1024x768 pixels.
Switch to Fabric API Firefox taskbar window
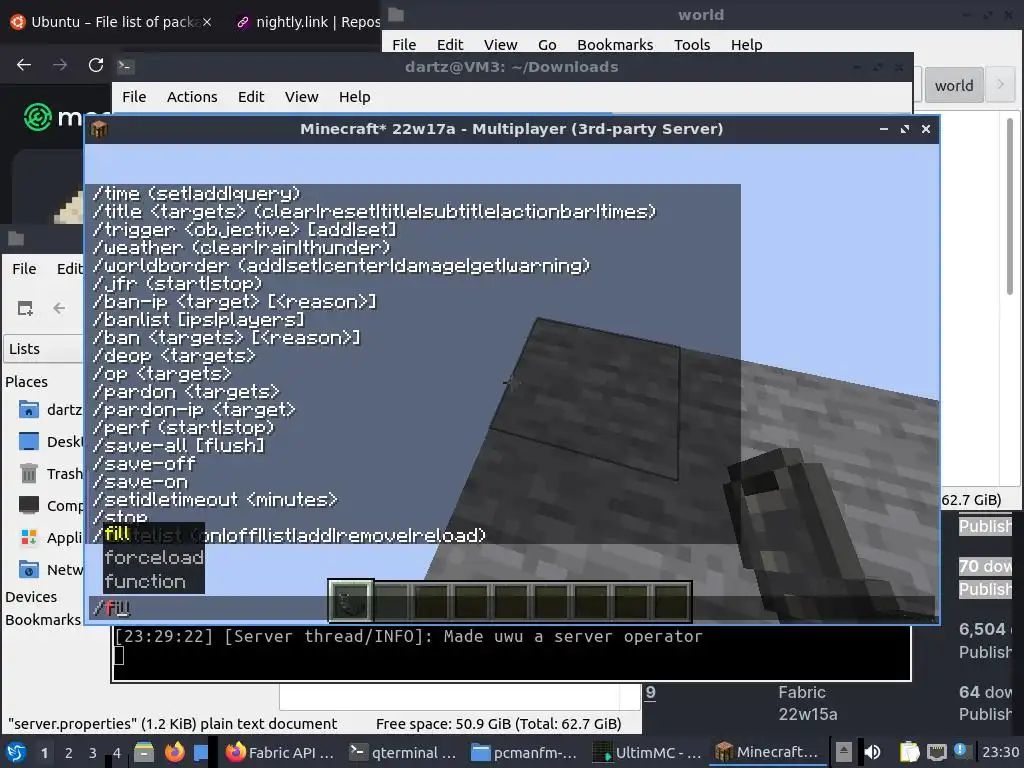pos(280,752)
